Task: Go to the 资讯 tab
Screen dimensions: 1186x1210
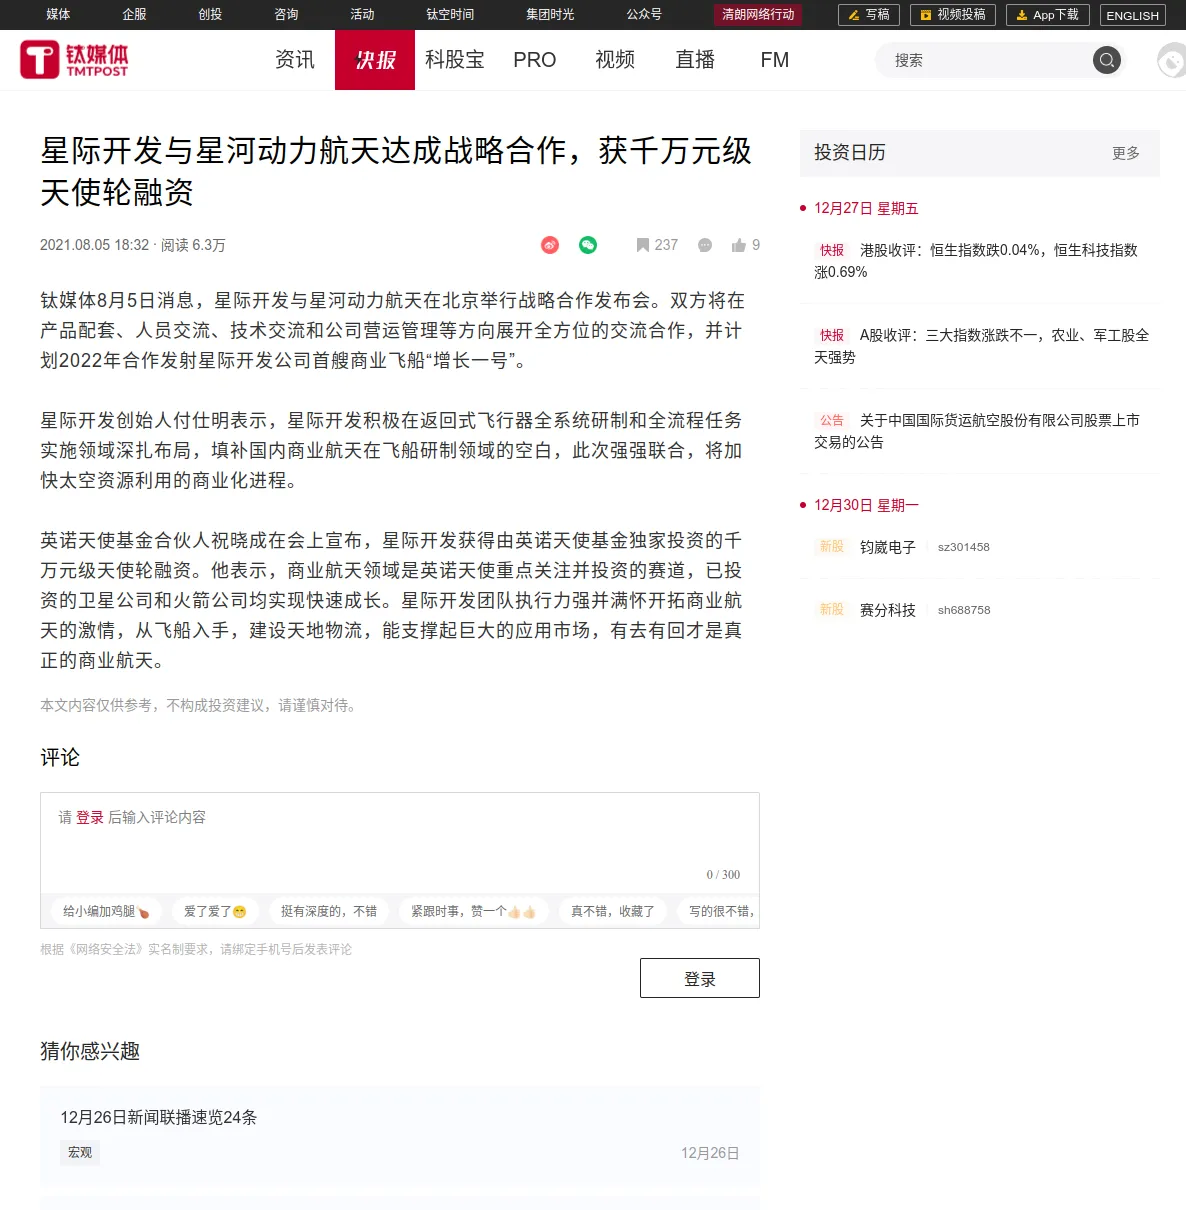Action: click(x=295, y=60)
